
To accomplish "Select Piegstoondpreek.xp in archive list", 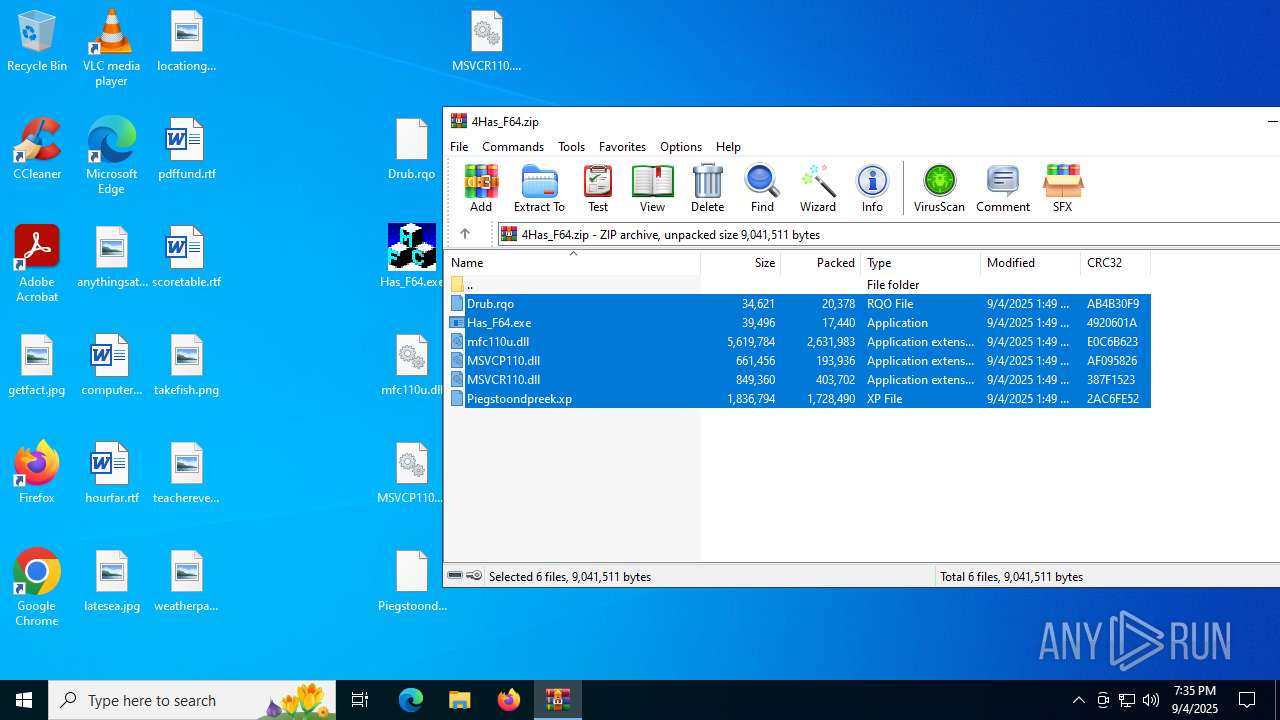I will [798, 398].
